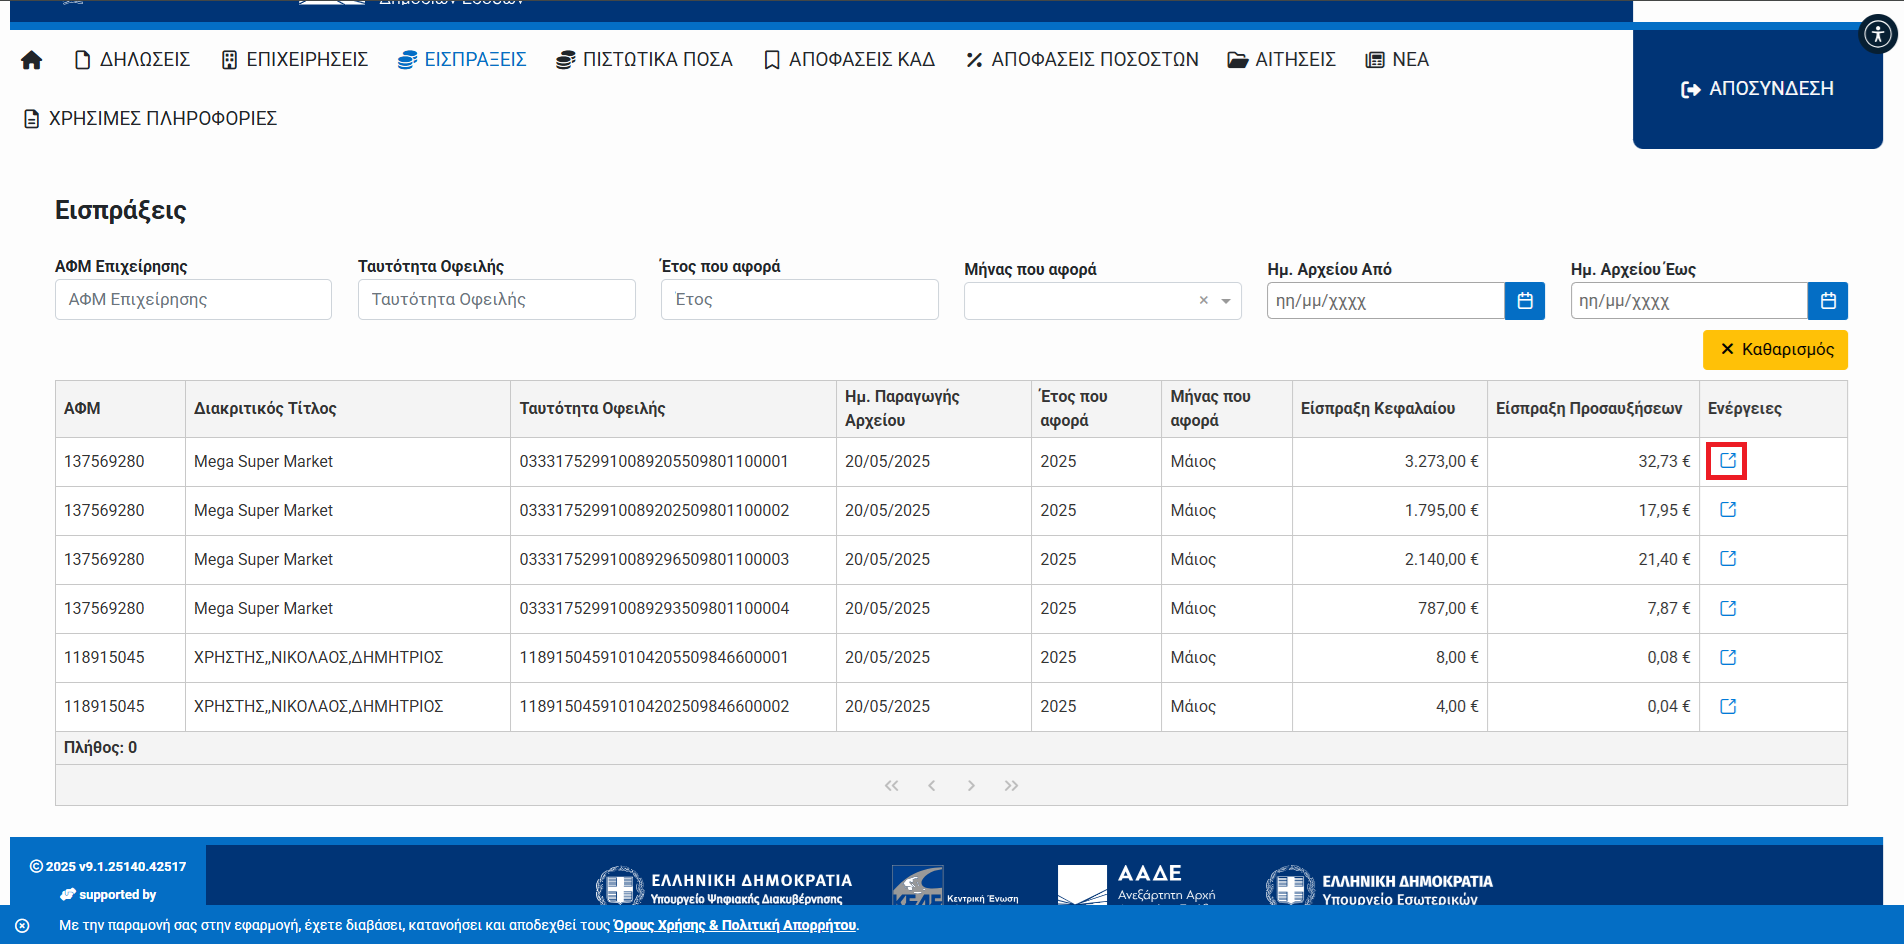Expand the Μήνας που αφορά dropdown arrow

point(1226,301)
